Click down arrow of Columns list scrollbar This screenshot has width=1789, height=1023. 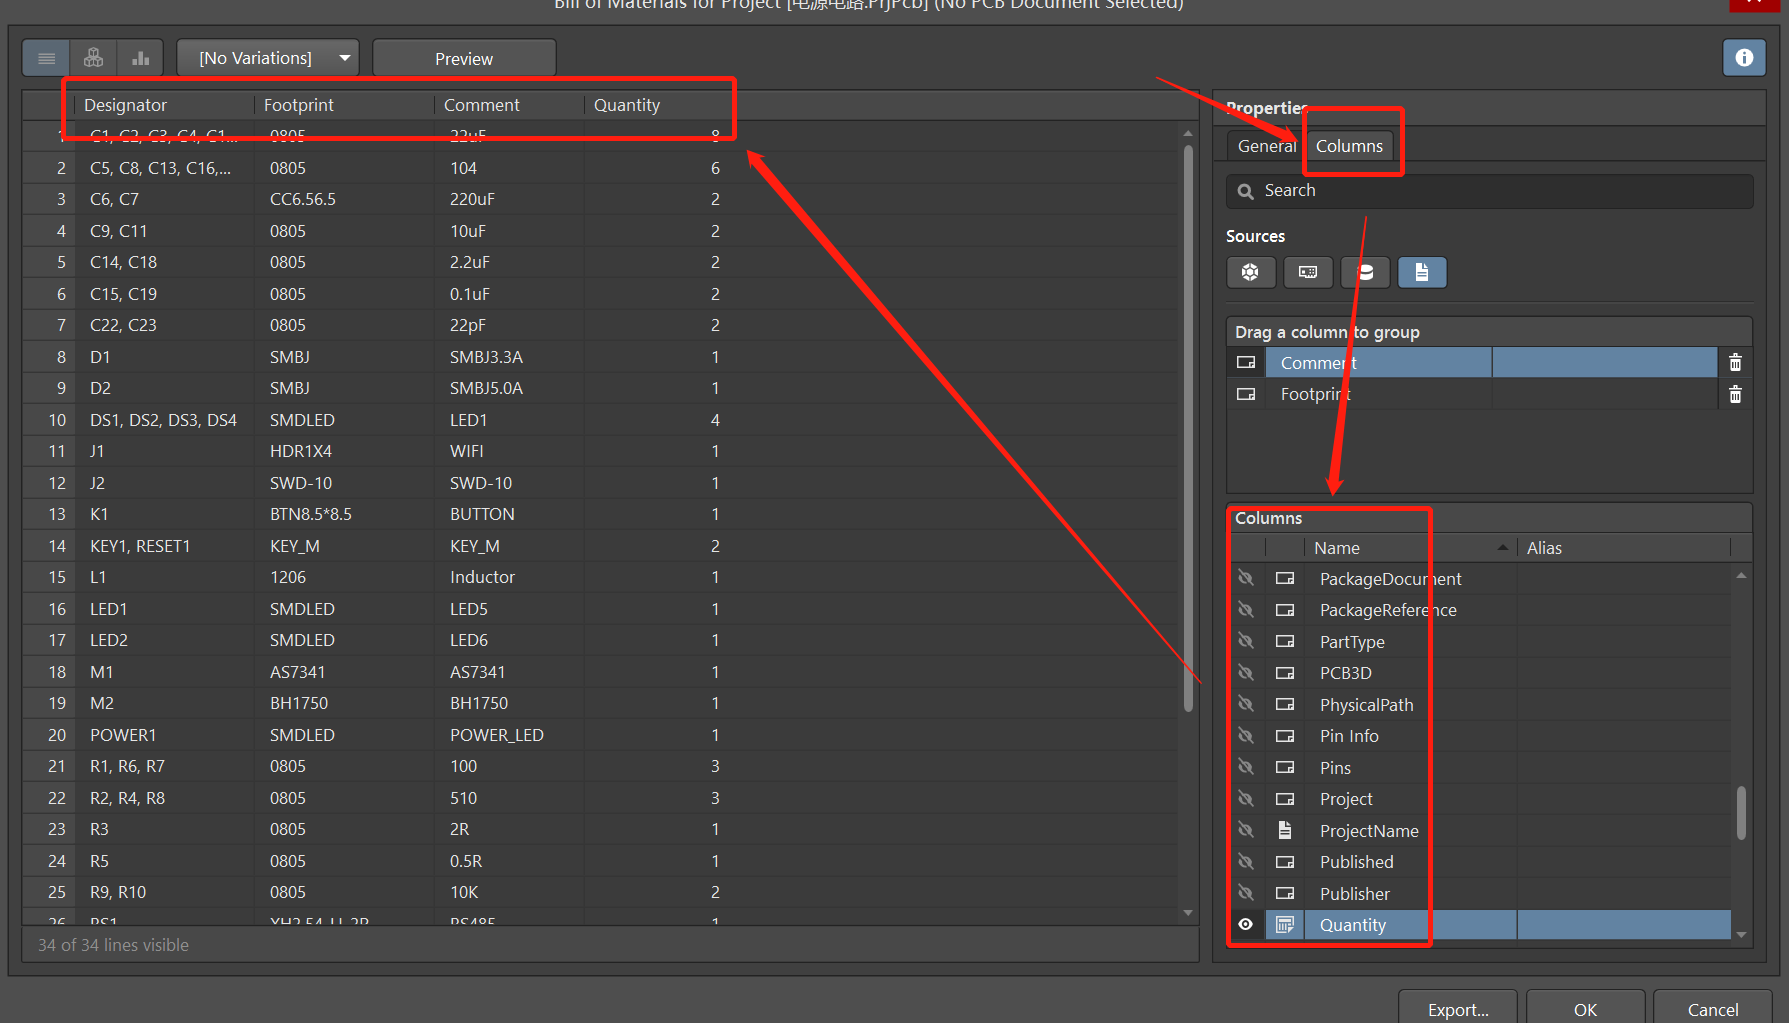pyautogui.click(x=1741, y=935)
